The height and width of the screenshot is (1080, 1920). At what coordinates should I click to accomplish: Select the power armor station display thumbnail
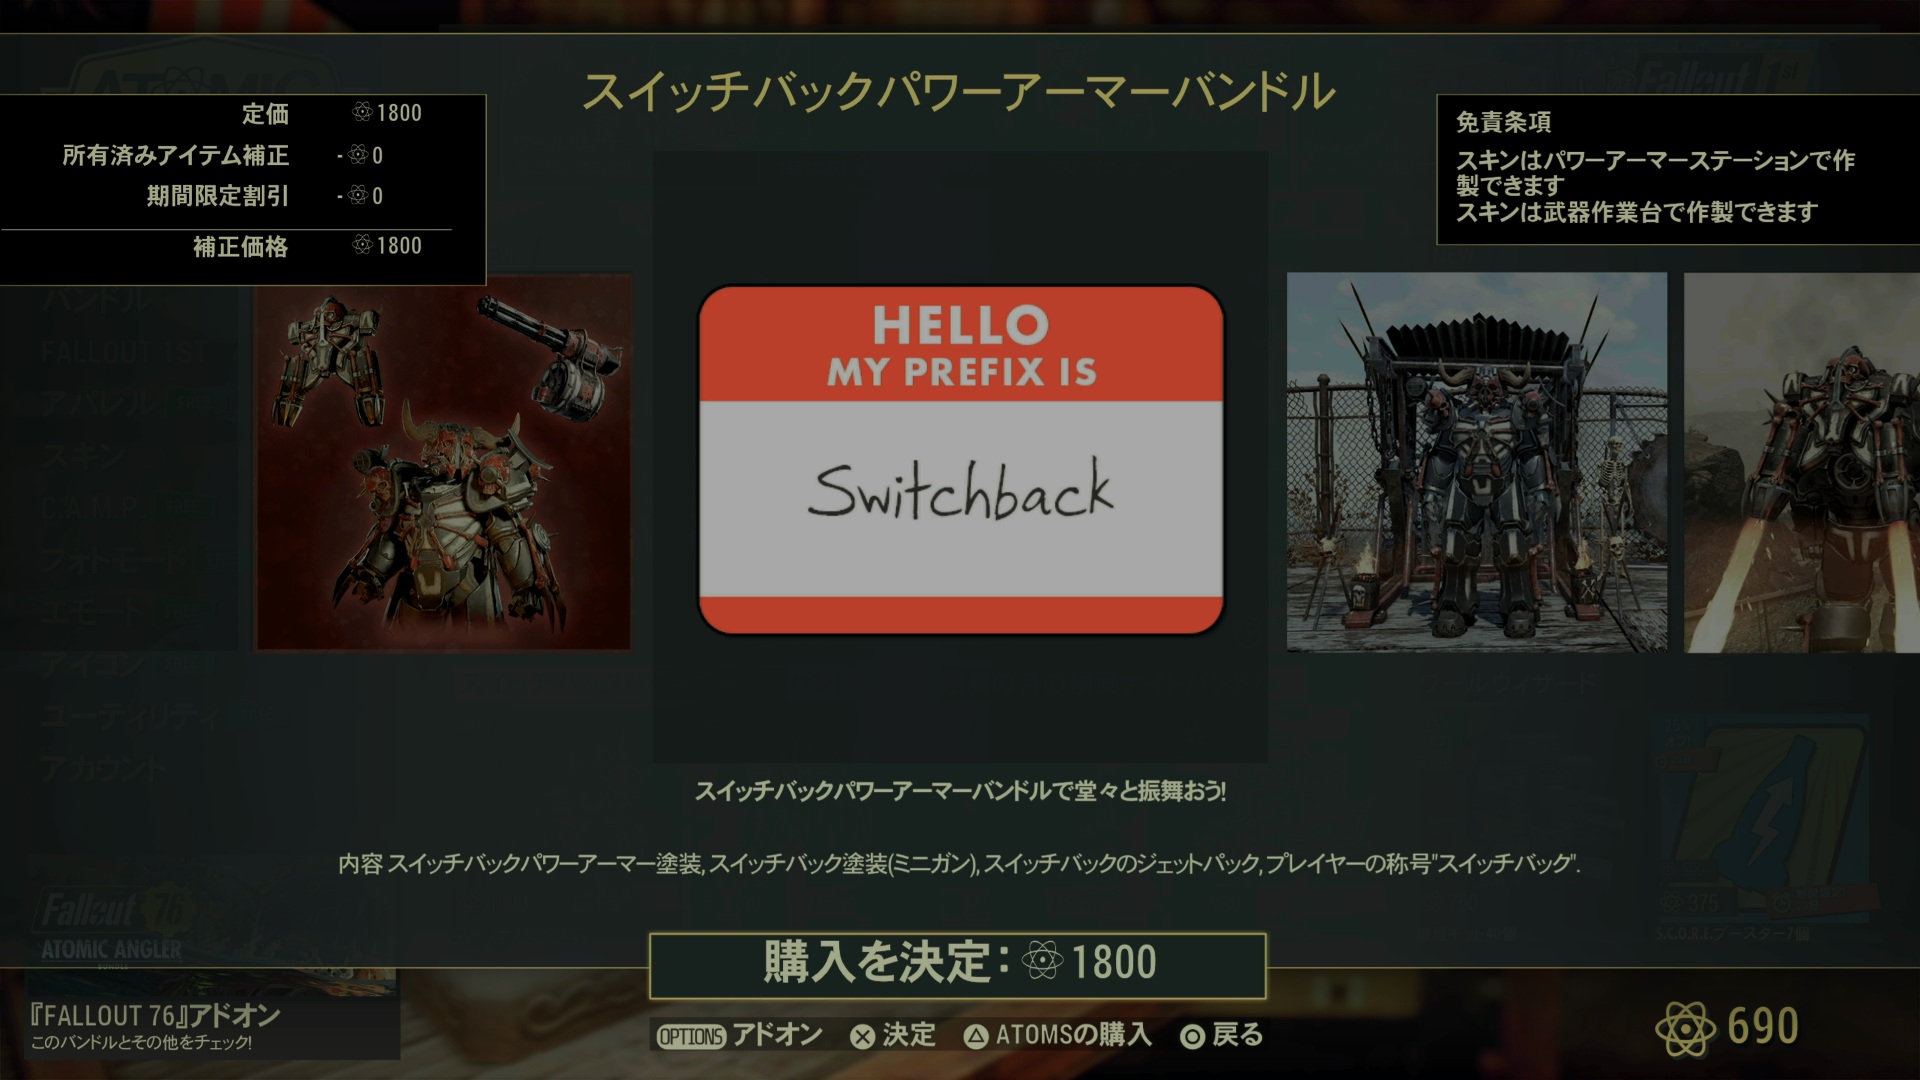click(x=1477, y=462)
